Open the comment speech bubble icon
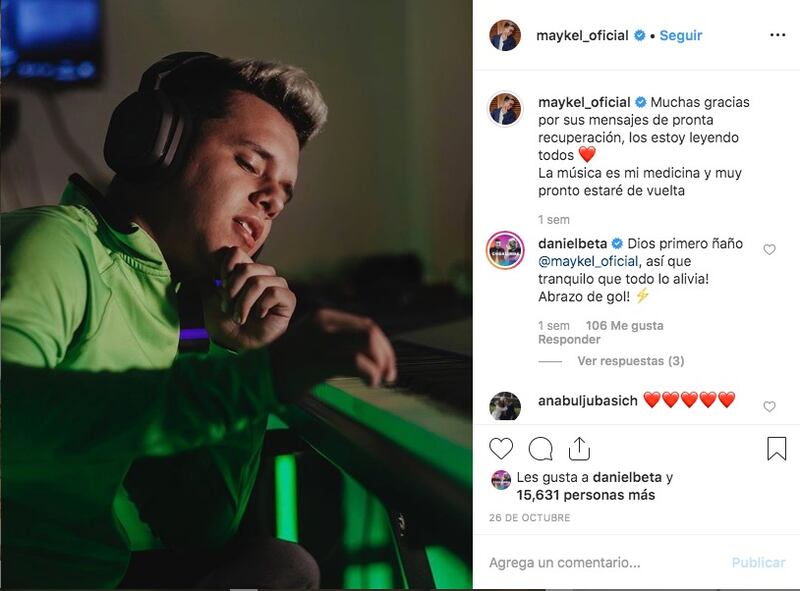 point(540,449)
